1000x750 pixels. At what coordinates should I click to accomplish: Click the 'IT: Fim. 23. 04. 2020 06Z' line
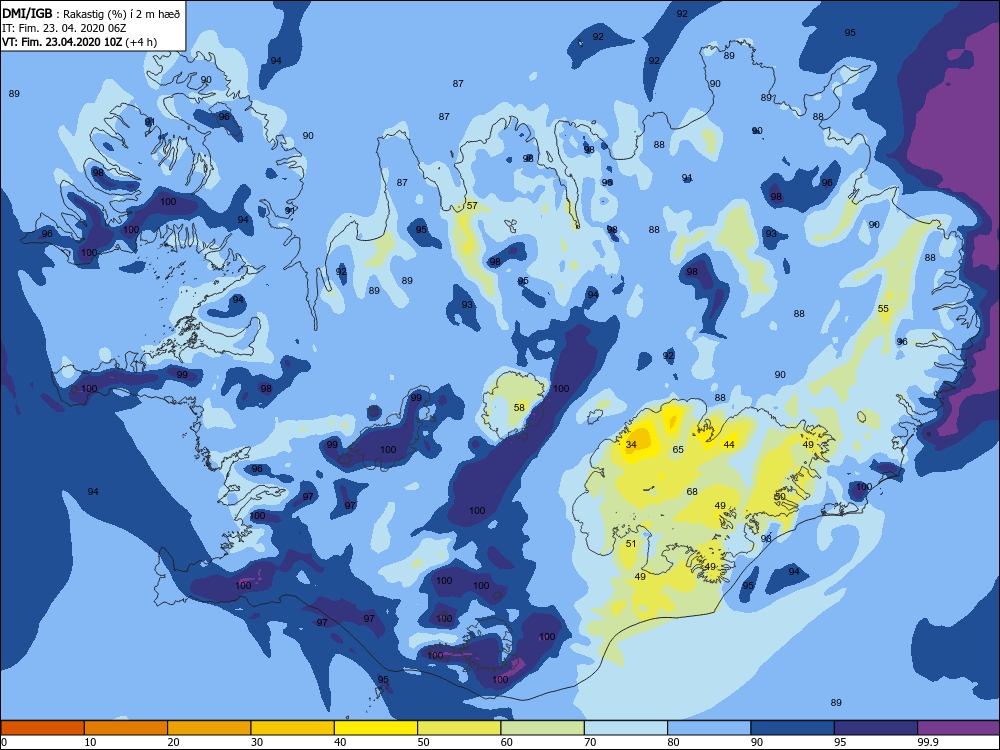pos(64,28)
